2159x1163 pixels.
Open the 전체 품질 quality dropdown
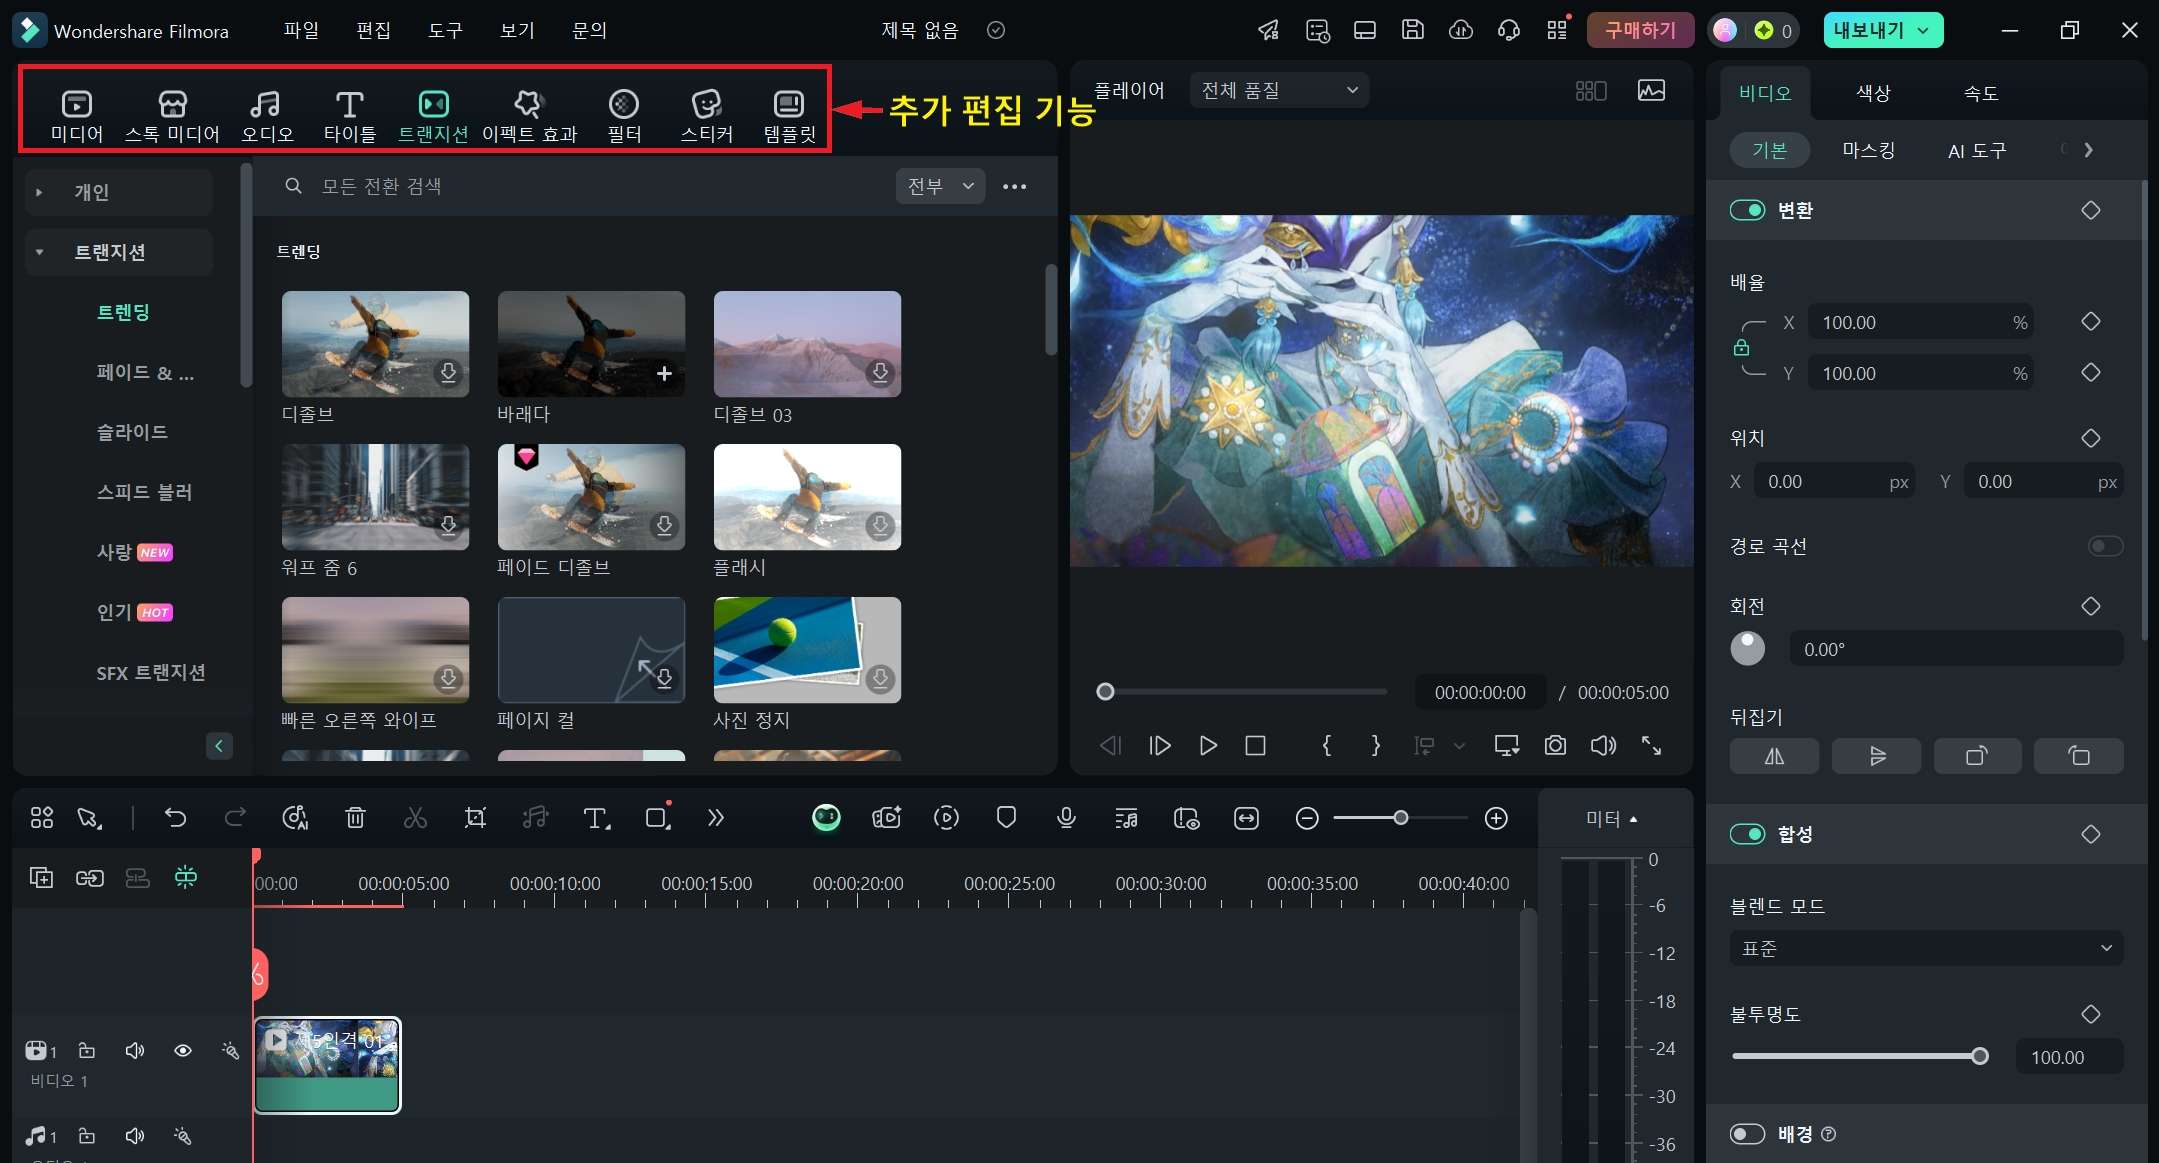(1279, 90)
